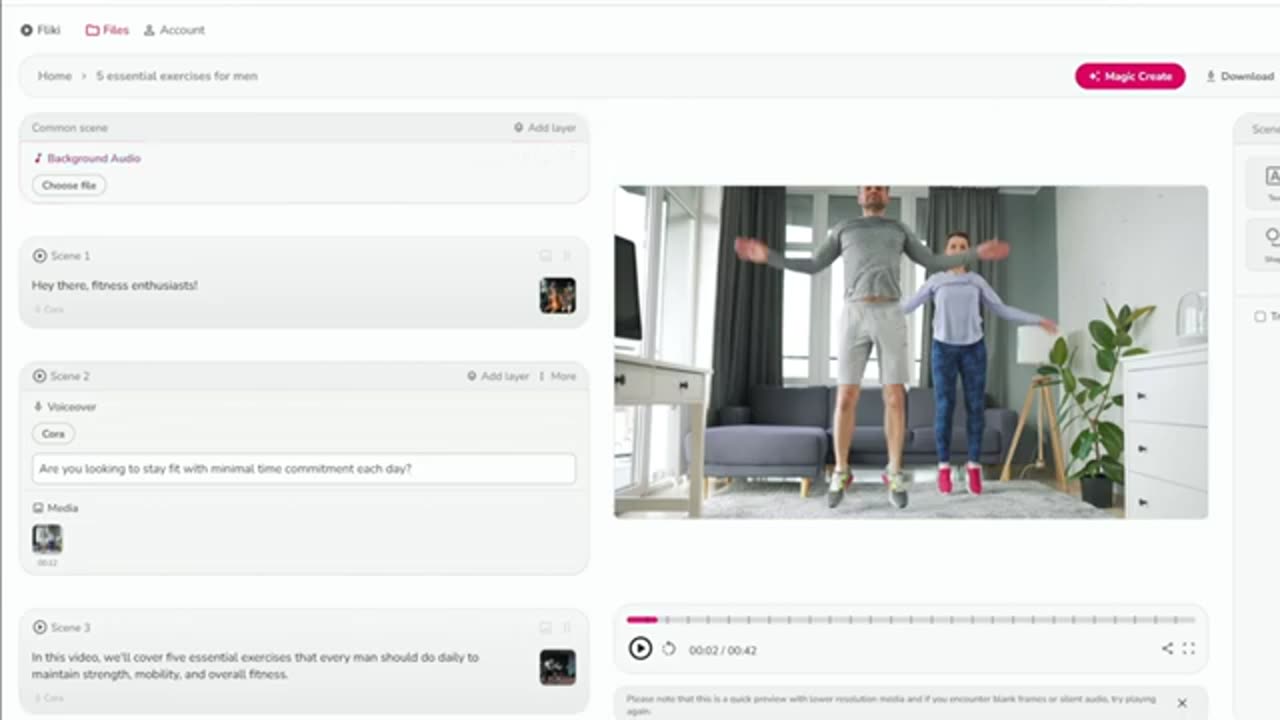Open the Account tab
This screenshot has width=1280, height=720.
click(x=174, y=30)
